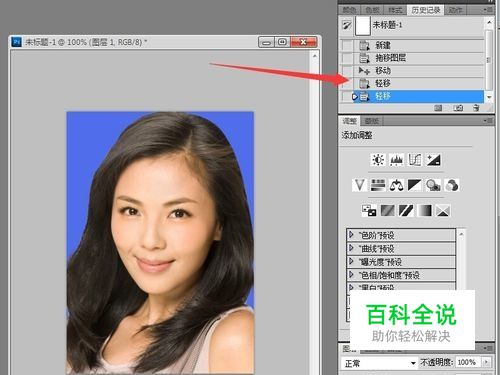Create a new snapshot in History panel
The height and width of the screenshot is (375, 500).
pyautogui.click(x=458, y=108)
